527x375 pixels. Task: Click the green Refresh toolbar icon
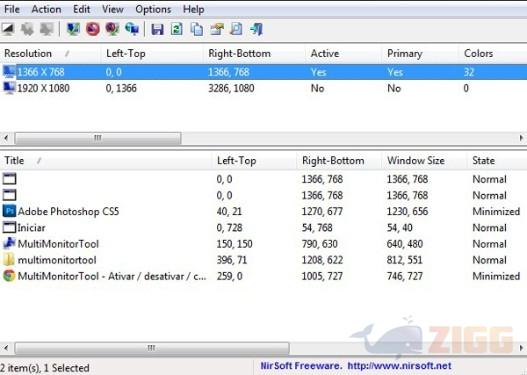tap(177, 29)
